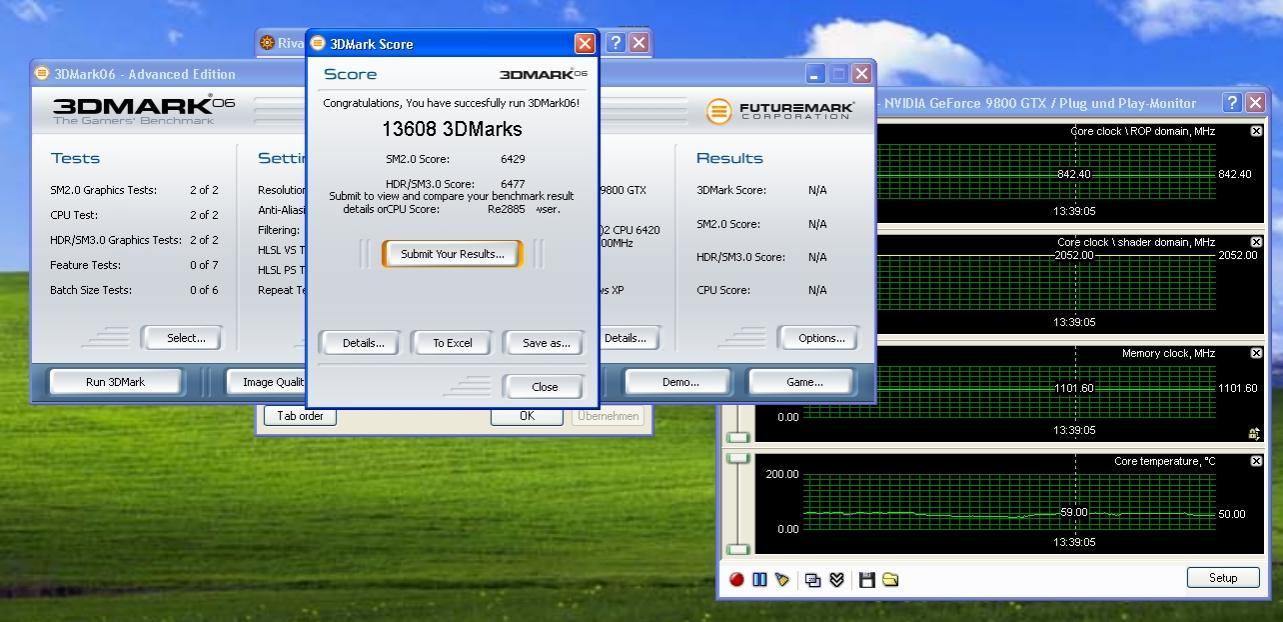Click Game button in 3DMark06

[804, 382]
